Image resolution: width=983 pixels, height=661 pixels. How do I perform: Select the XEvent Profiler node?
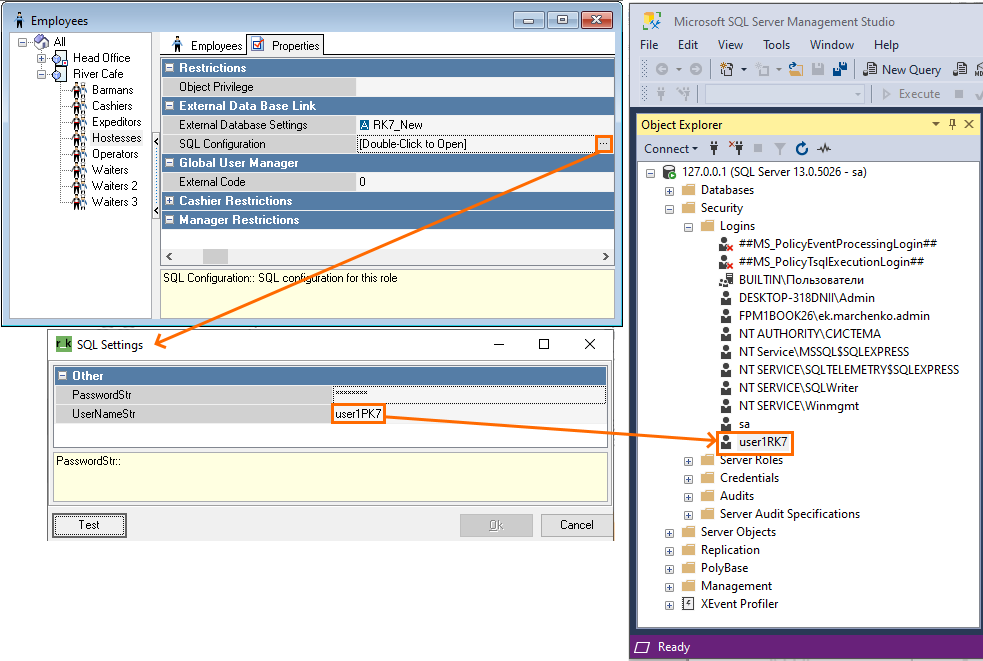[x=739, y=604]
